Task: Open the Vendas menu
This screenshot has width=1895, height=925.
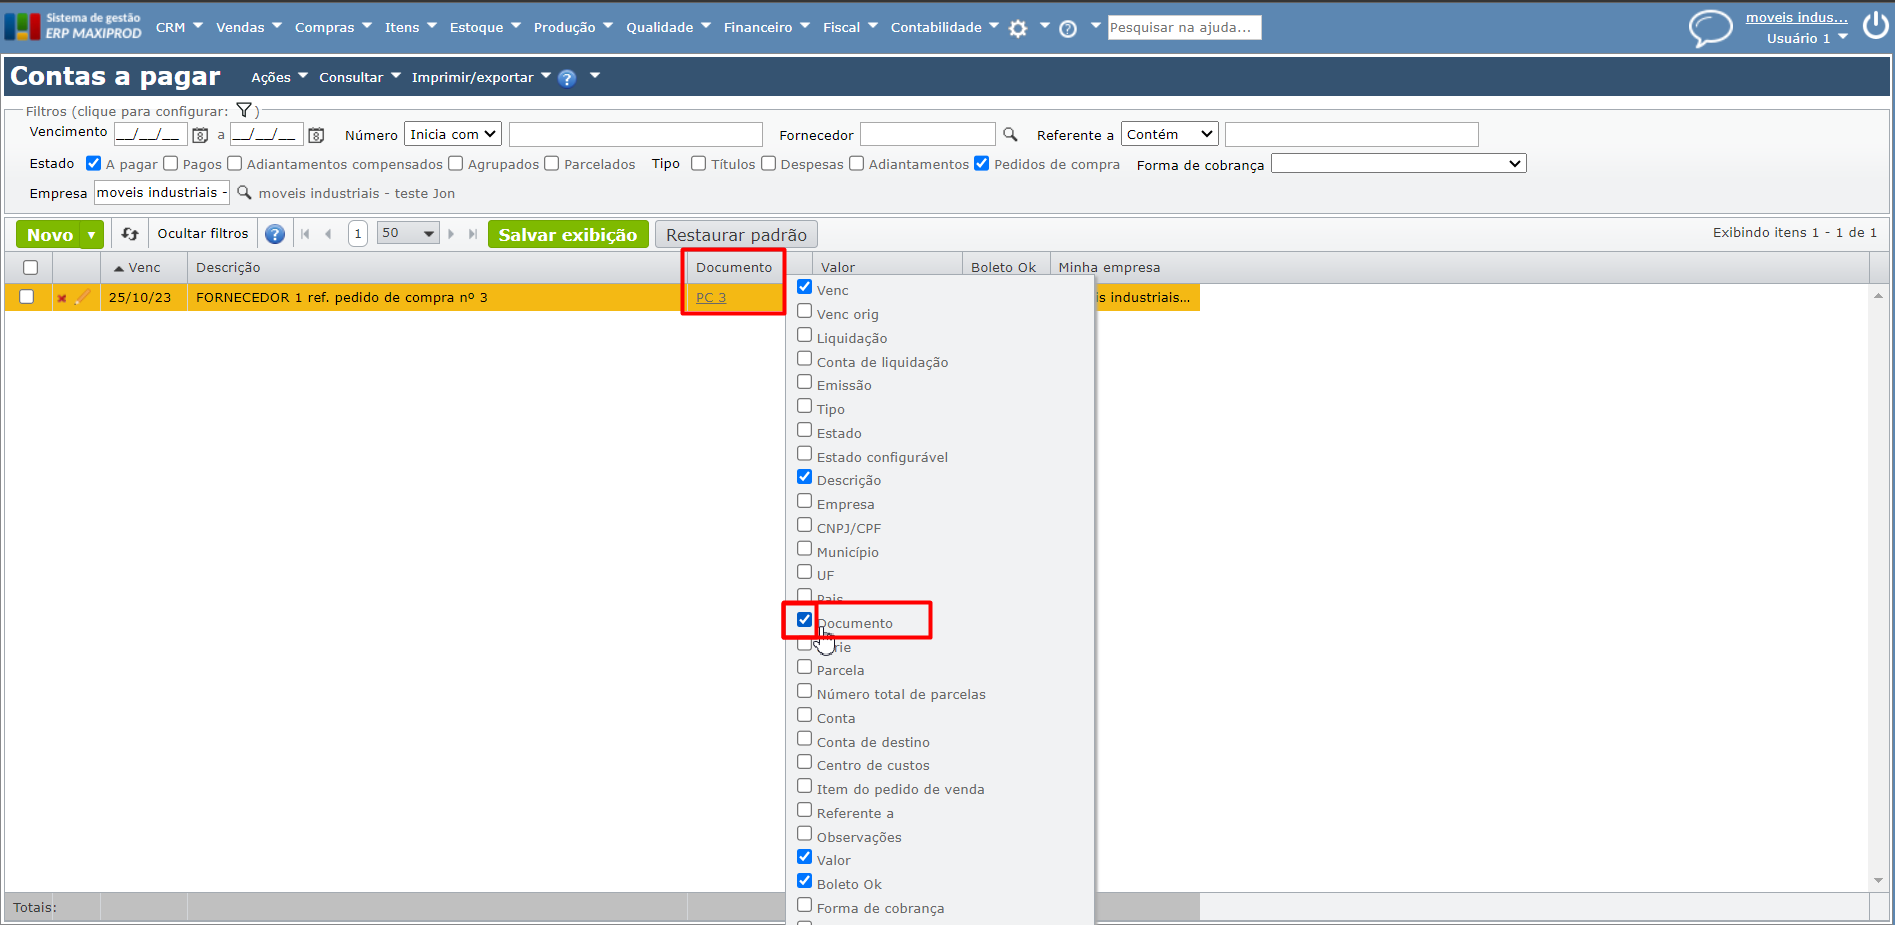Action: point(249,27)
